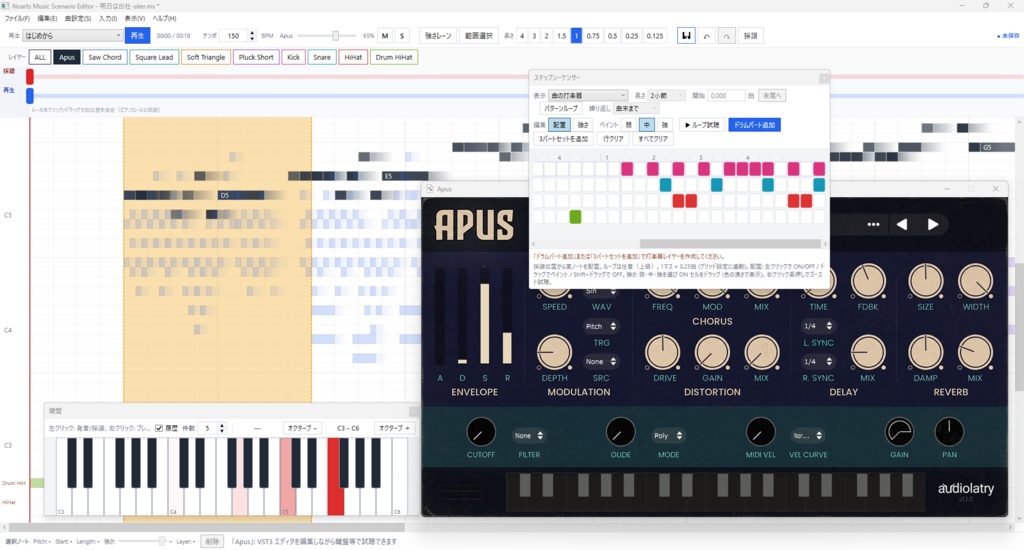The image size is (1024, 550).
Task: Click the Apus GAIN knob in the bottom row
Action: click(899, 432)
